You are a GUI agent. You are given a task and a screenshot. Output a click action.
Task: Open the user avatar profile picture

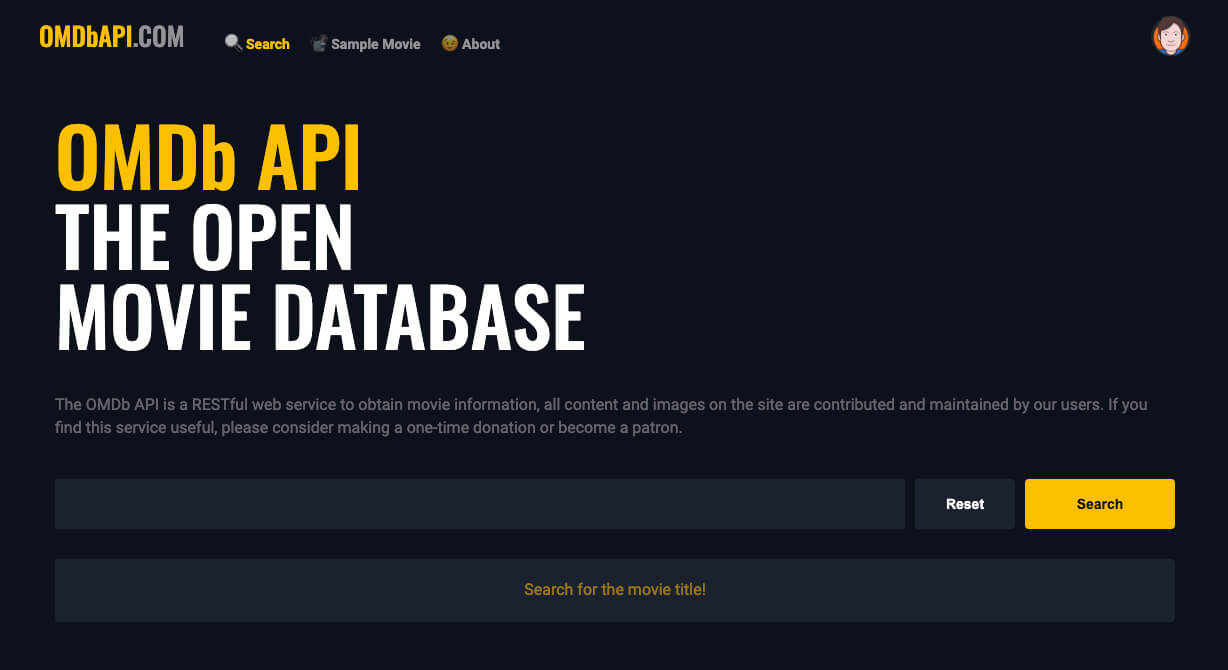1170,36
